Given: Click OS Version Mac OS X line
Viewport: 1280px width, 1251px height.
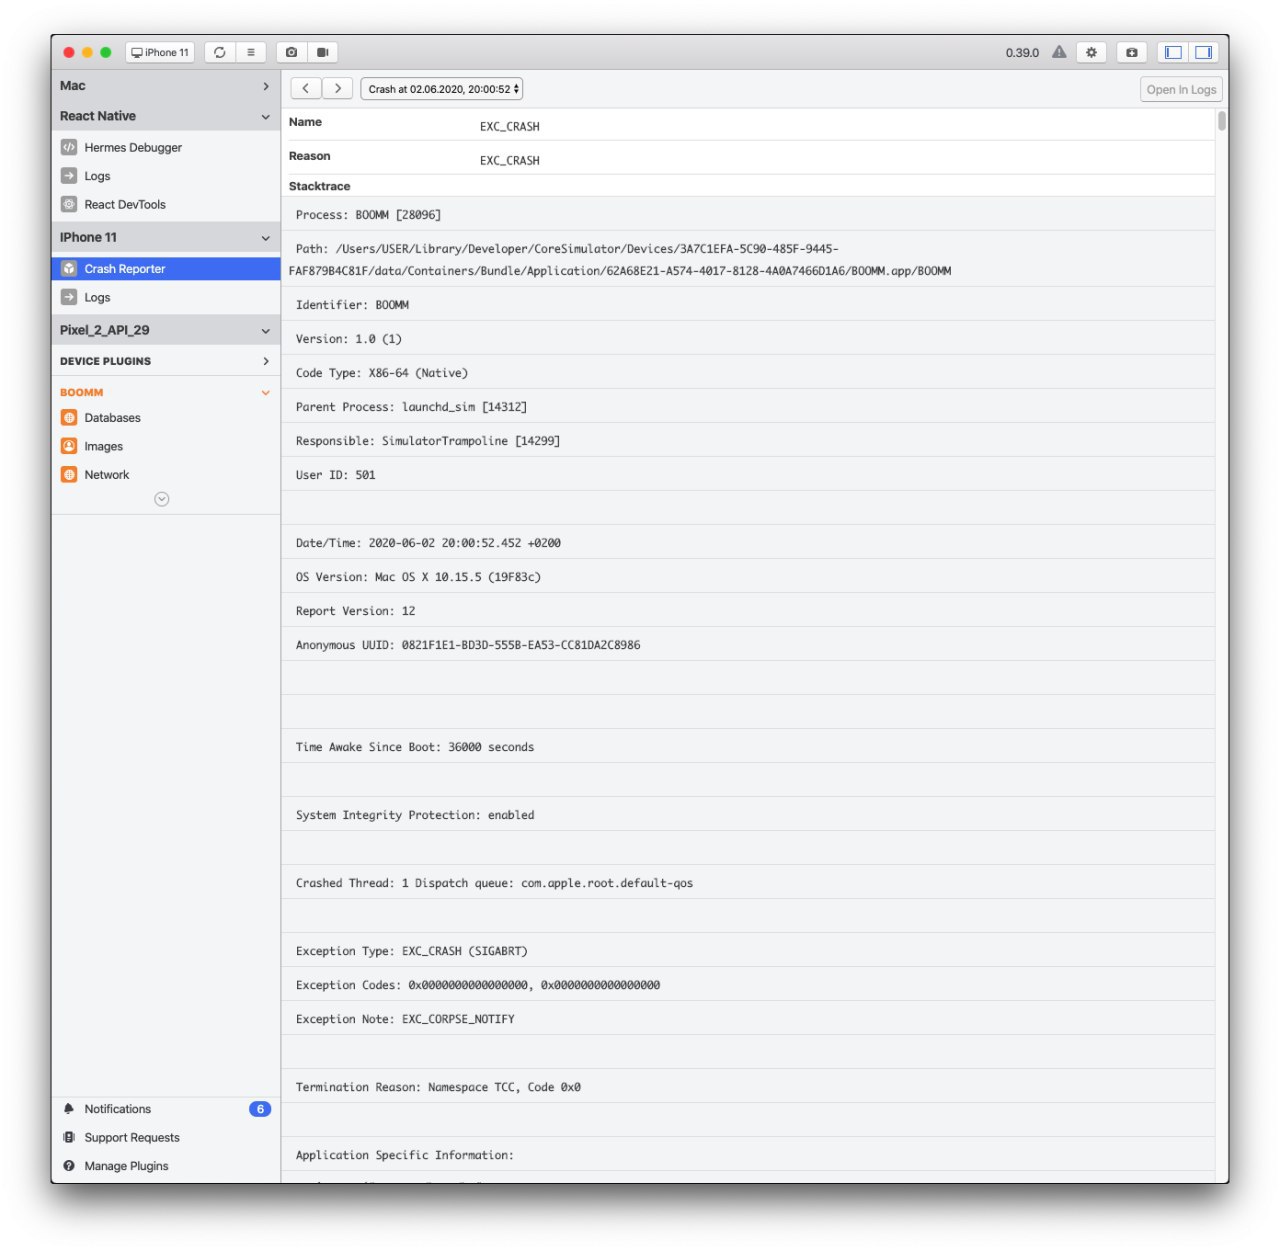Looking at the screenshot, I should pyautogui.click(x=748, y=577).
